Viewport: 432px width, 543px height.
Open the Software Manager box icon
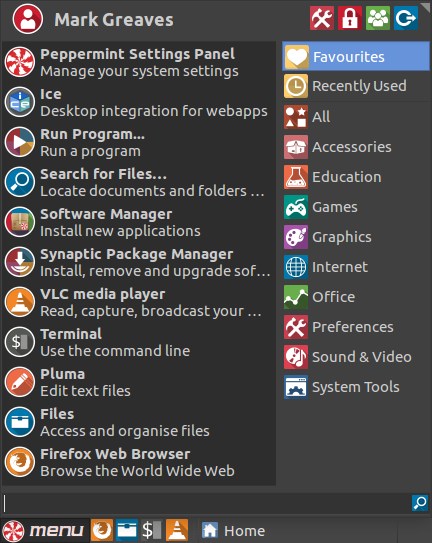pos(20,222)
